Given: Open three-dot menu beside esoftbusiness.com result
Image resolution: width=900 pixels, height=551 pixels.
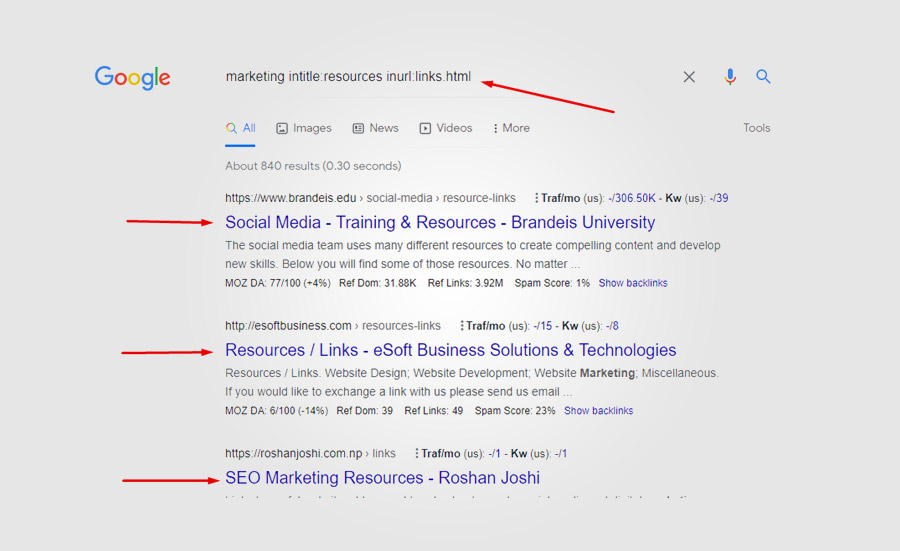Looking at the screenshot, I should (461, 326).
